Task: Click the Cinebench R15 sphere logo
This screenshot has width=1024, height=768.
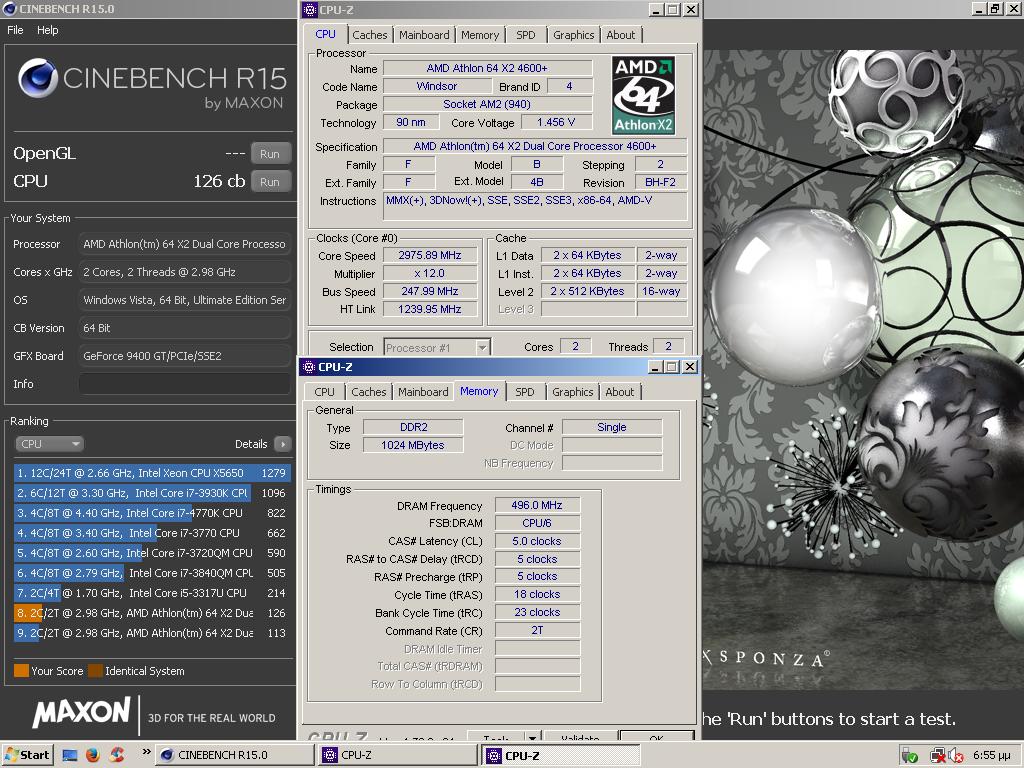Action: [x=38, y=78]
